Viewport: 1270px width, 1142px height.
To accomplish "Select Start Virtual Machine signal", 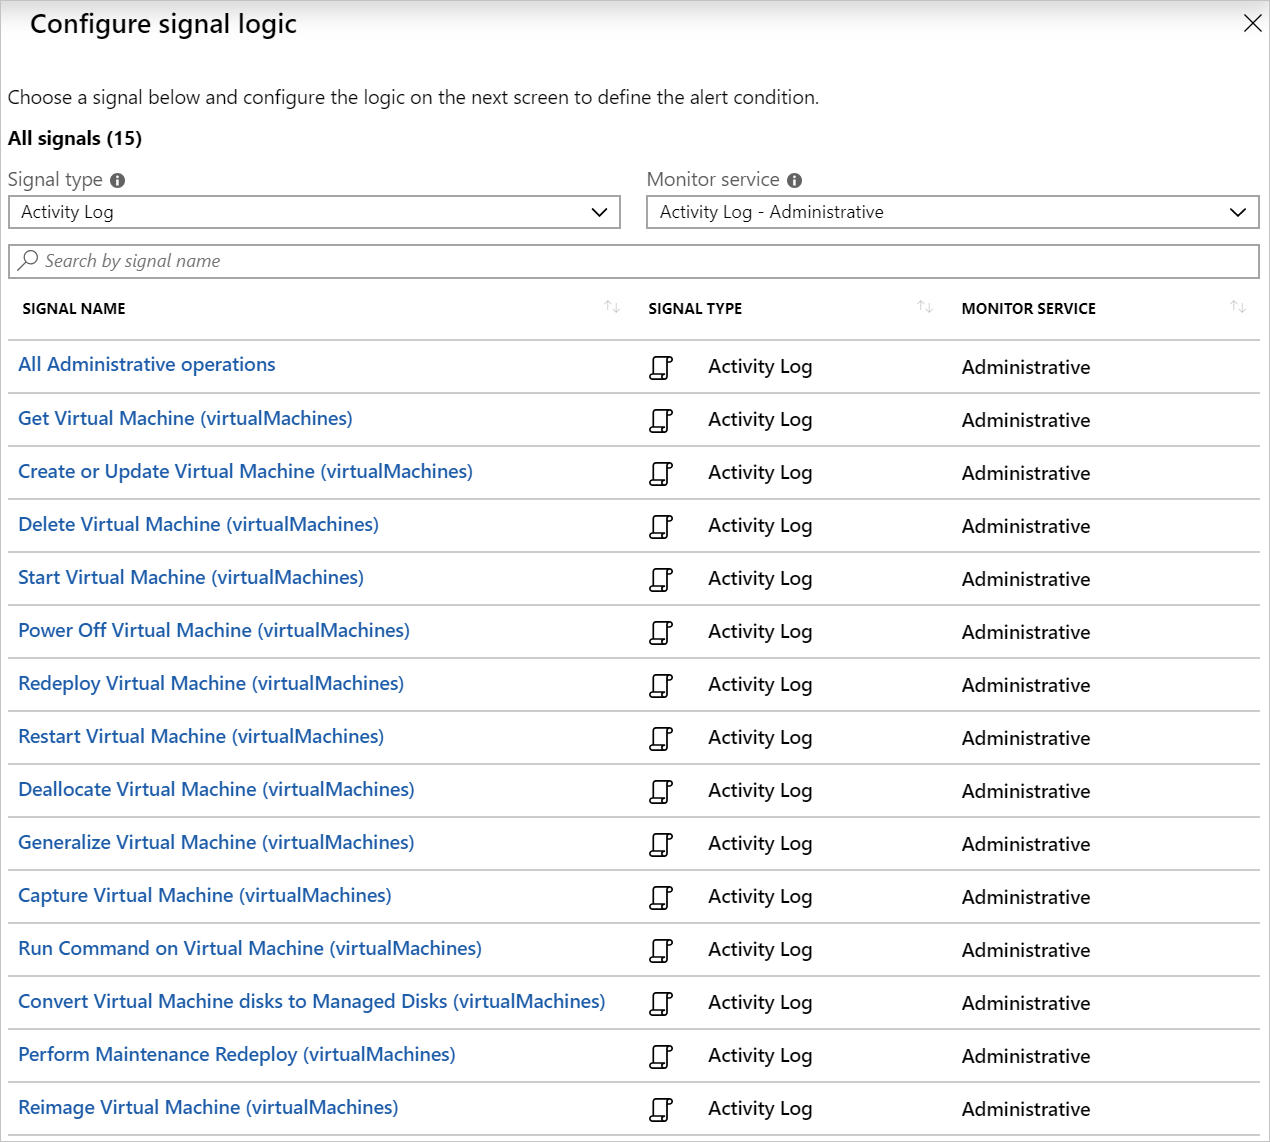I will [191, 578].
